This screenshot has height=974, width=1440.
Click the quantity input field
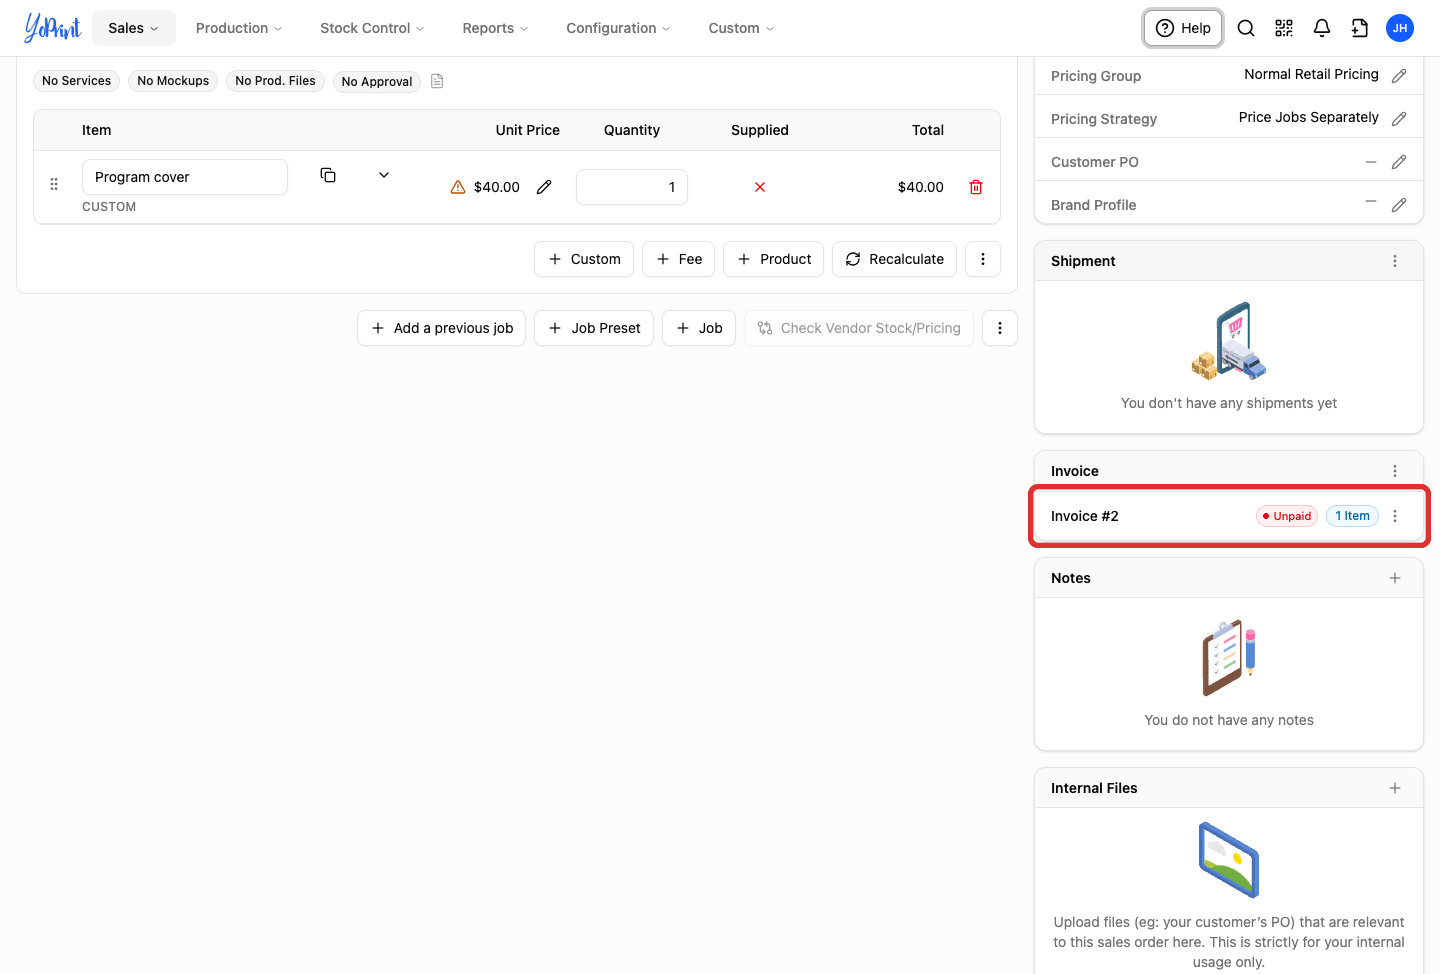[632, 187]
